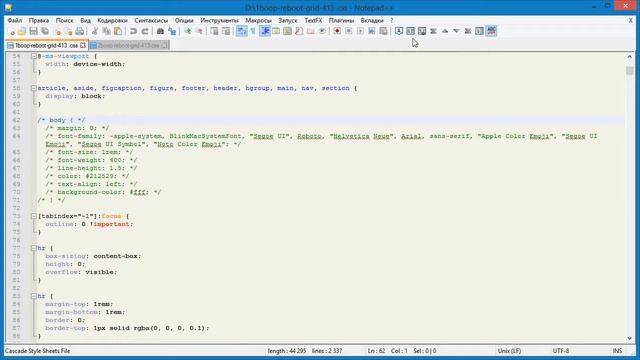
Task: Click the upward triangle toolbar icon
Action: click(445, 31)
